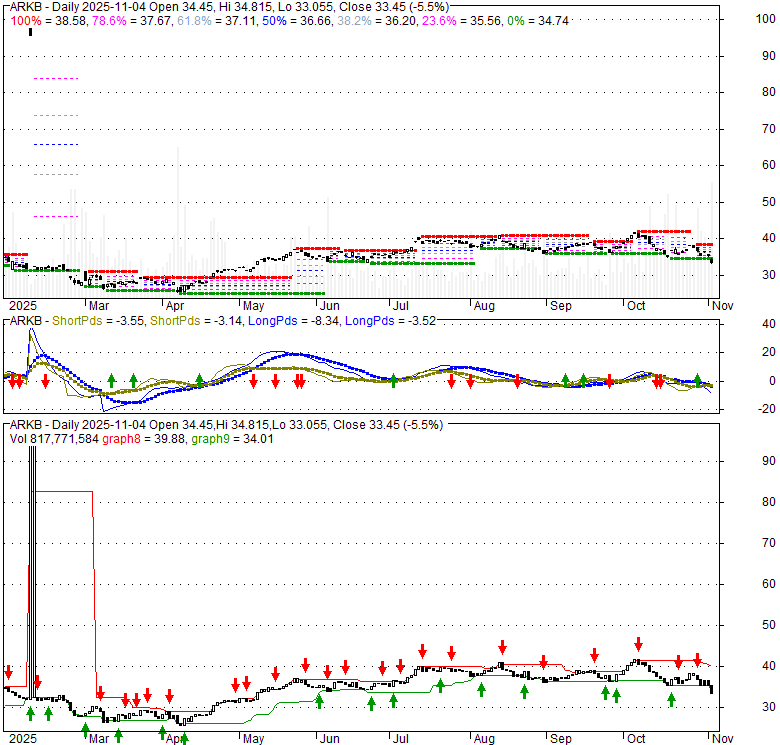Select the 'Vol 817,771,584' volume readout
780x745 pixels.
tap(54, 439)
